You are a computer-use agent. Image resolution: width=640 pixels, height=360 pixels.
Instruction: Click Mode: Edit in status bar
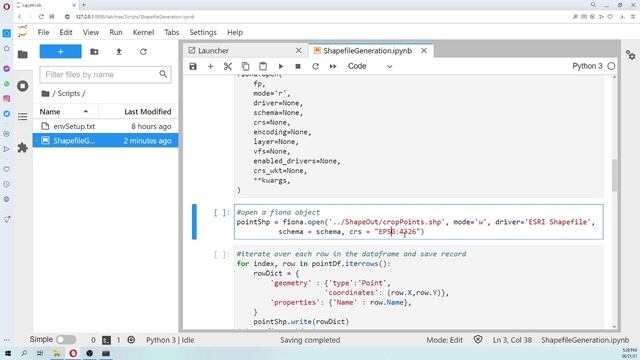(x=444, y=340)
